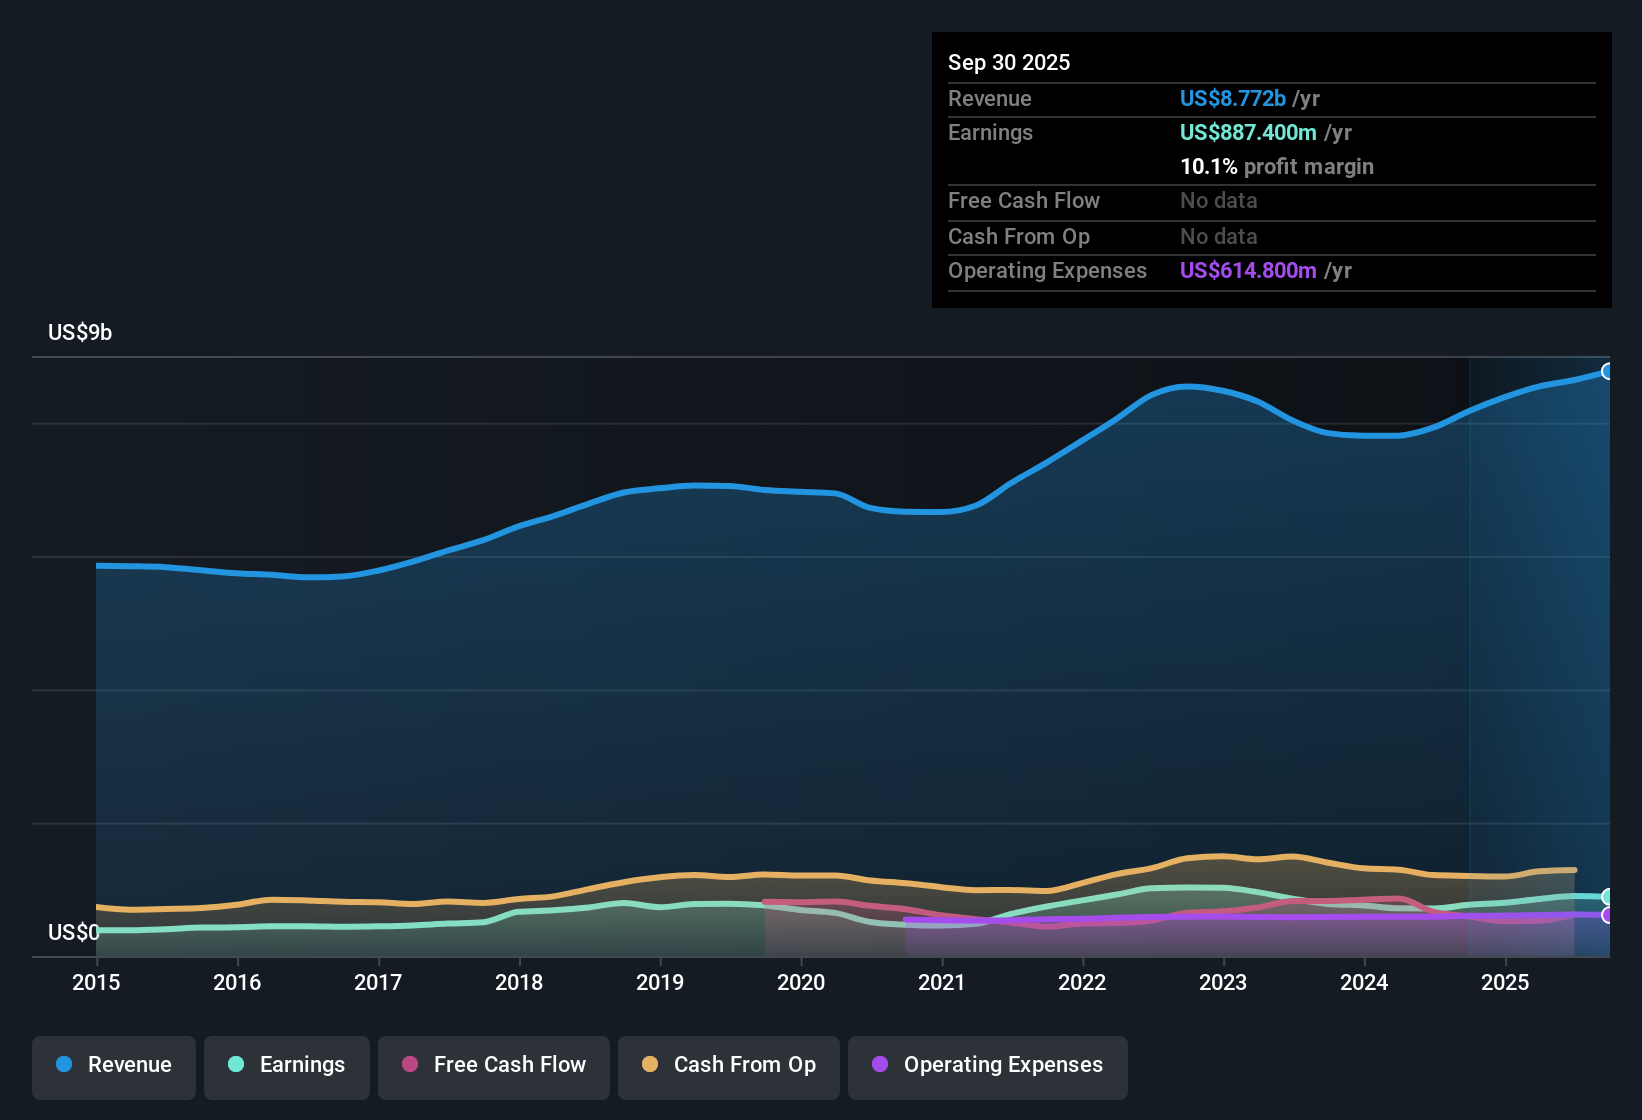Toggle the Revenue series visibility
1642x1120 pixels.
pos(113,1065)
